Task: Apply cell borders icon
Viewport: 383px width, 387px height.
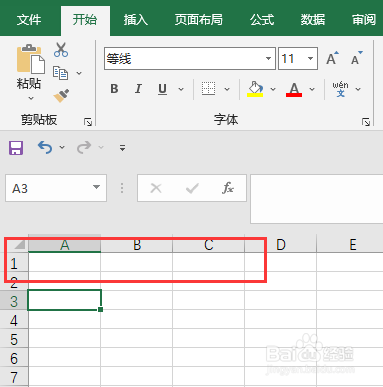Action: (x=208, y=89)
